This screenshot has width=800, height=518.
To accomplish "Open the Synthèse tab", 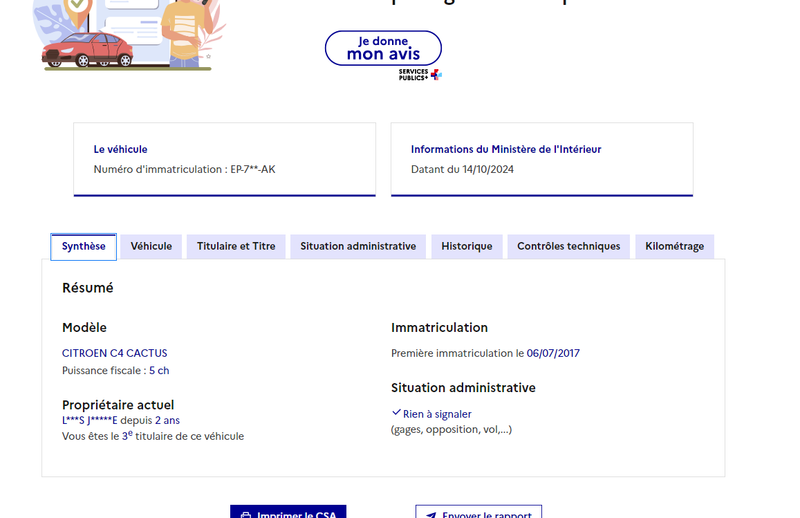I will point(84,246).
